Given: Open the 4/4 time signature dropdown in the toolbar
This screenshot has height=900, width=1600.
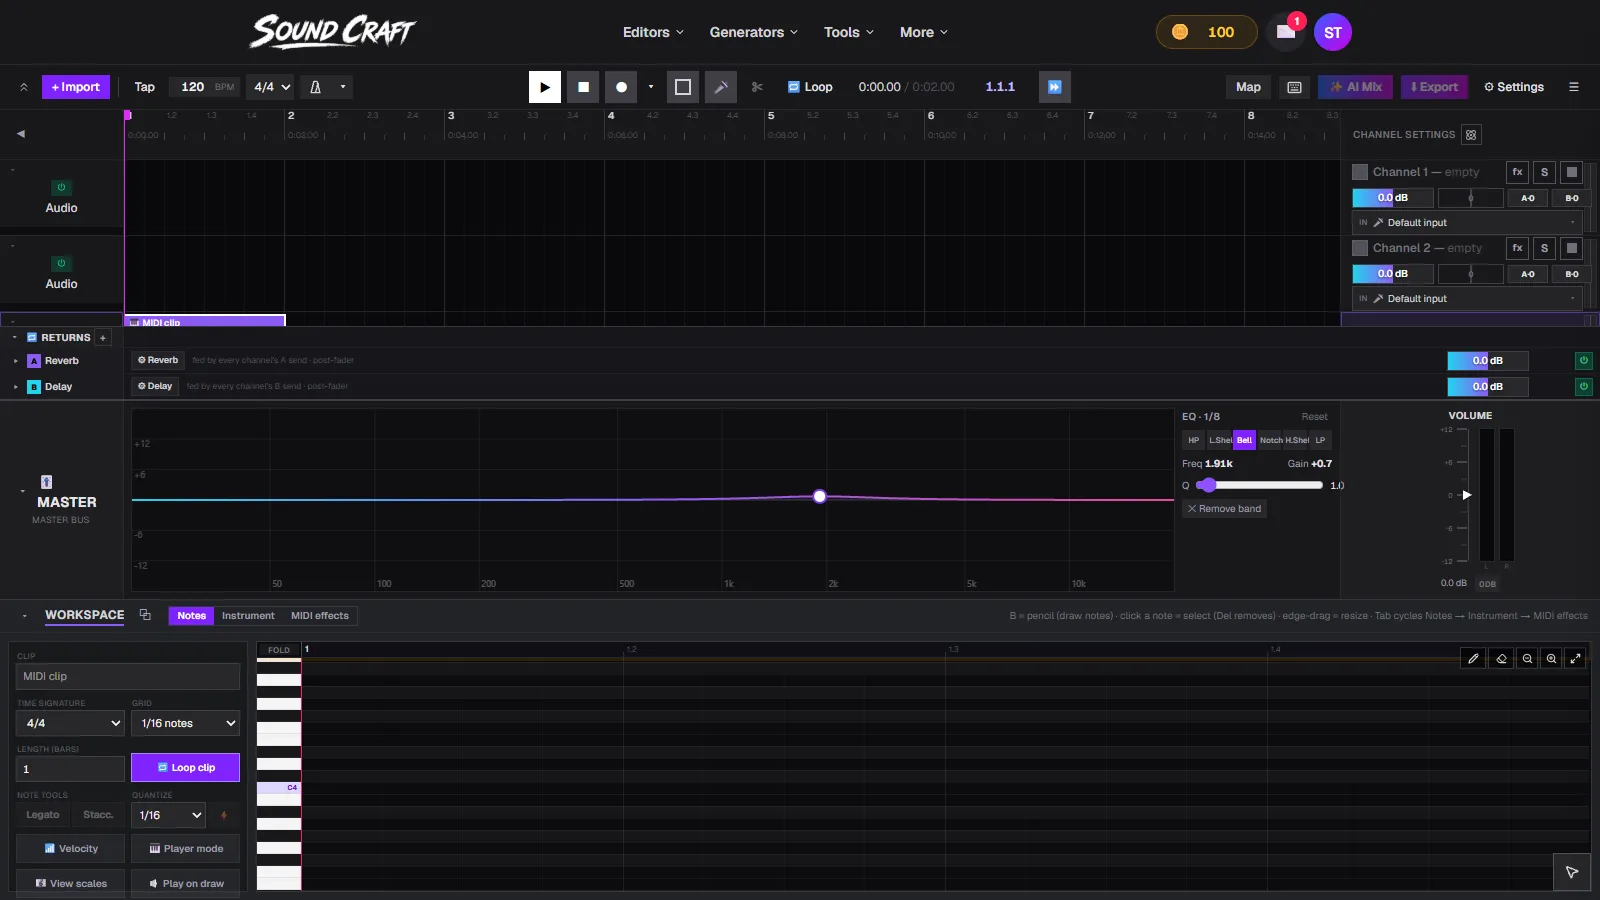Looking at the screenshot, I should click(271, 87).
